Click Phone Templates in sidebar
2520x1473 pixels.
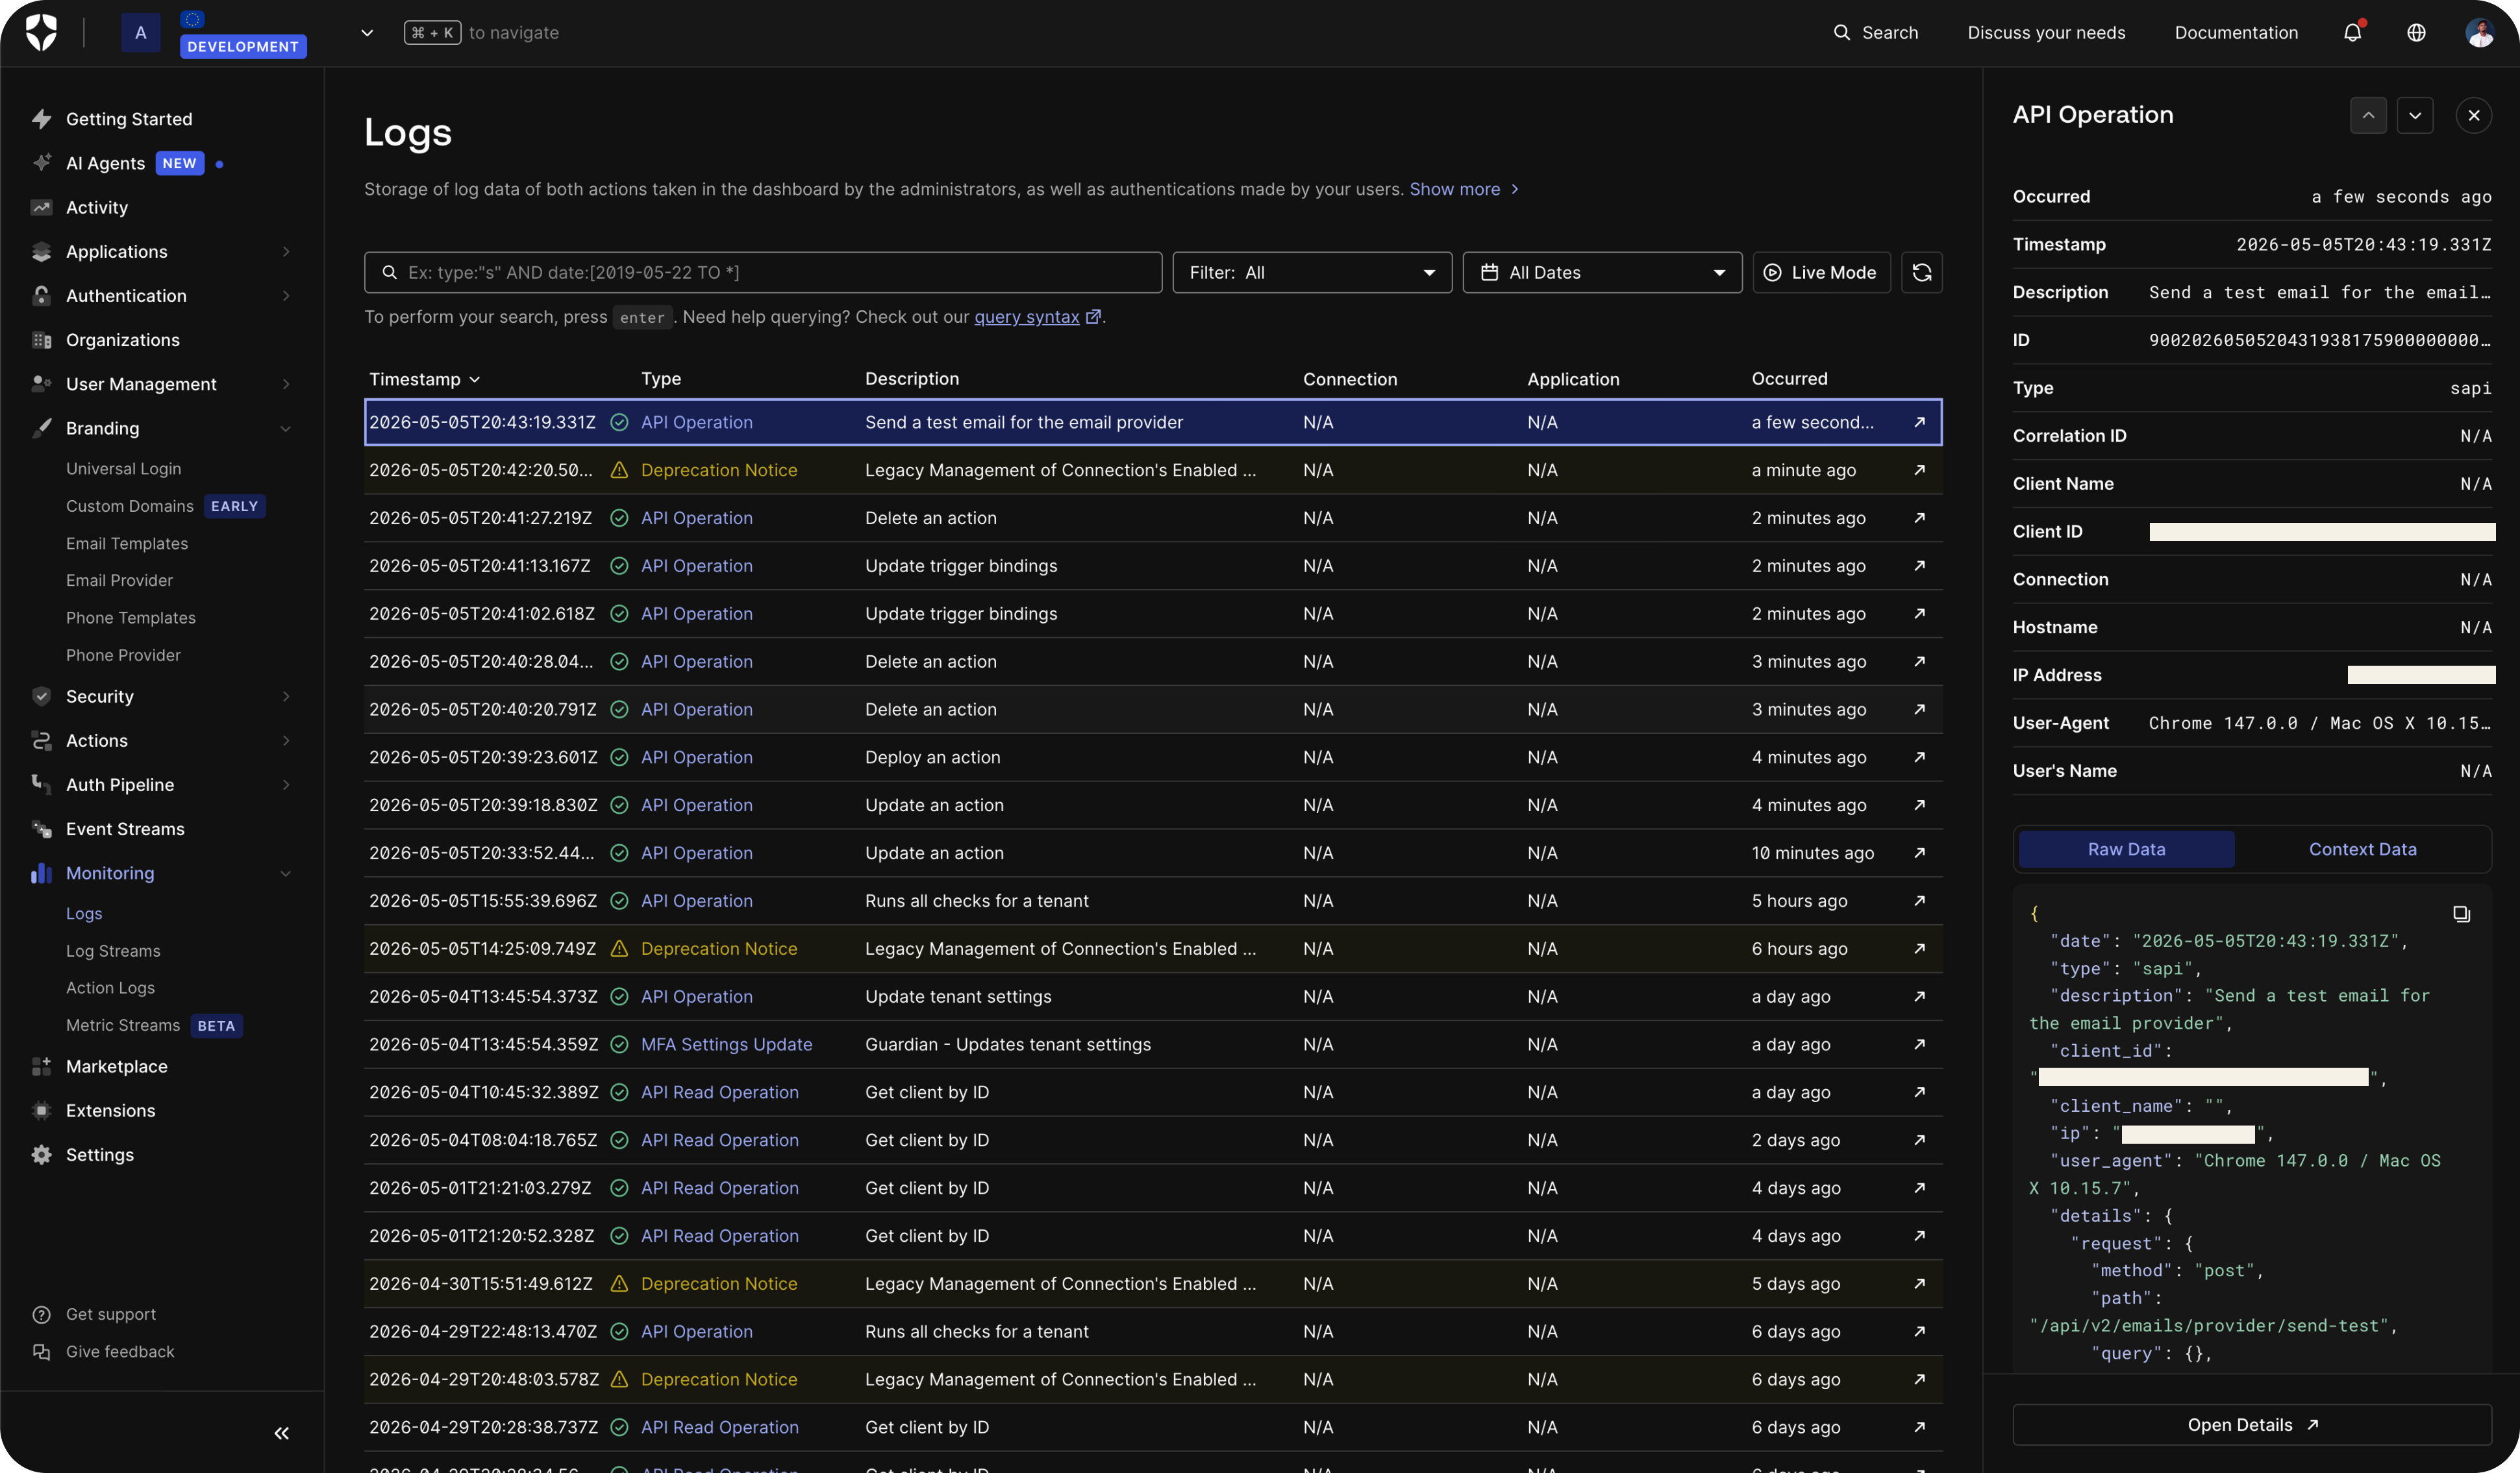(x=130, y=618)
